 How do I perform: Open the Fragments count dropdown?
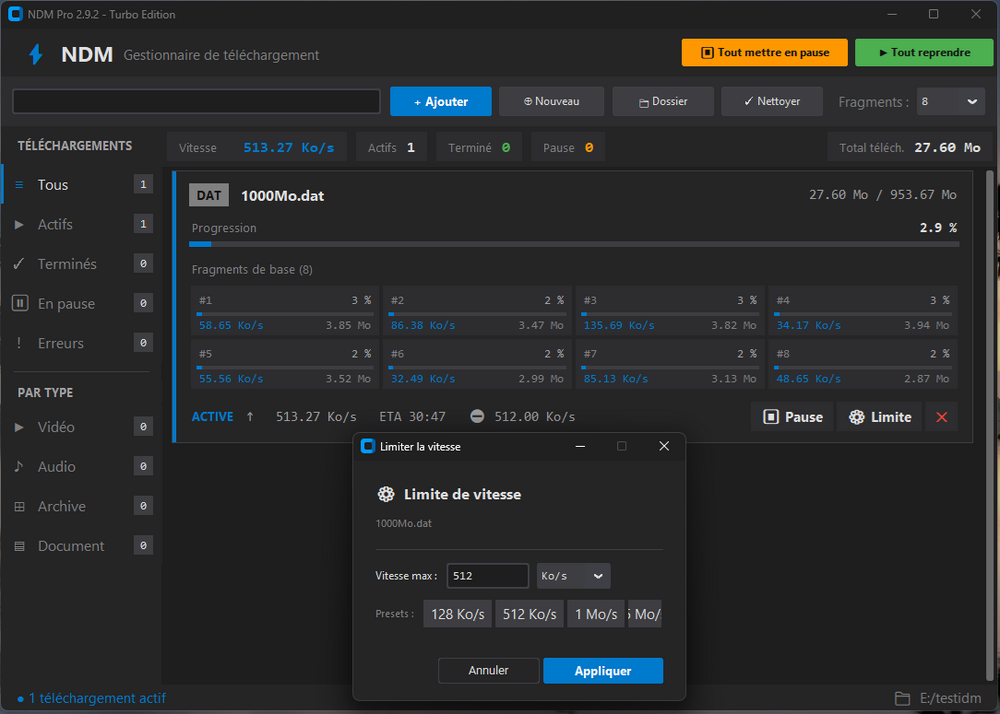pos(950,101)
